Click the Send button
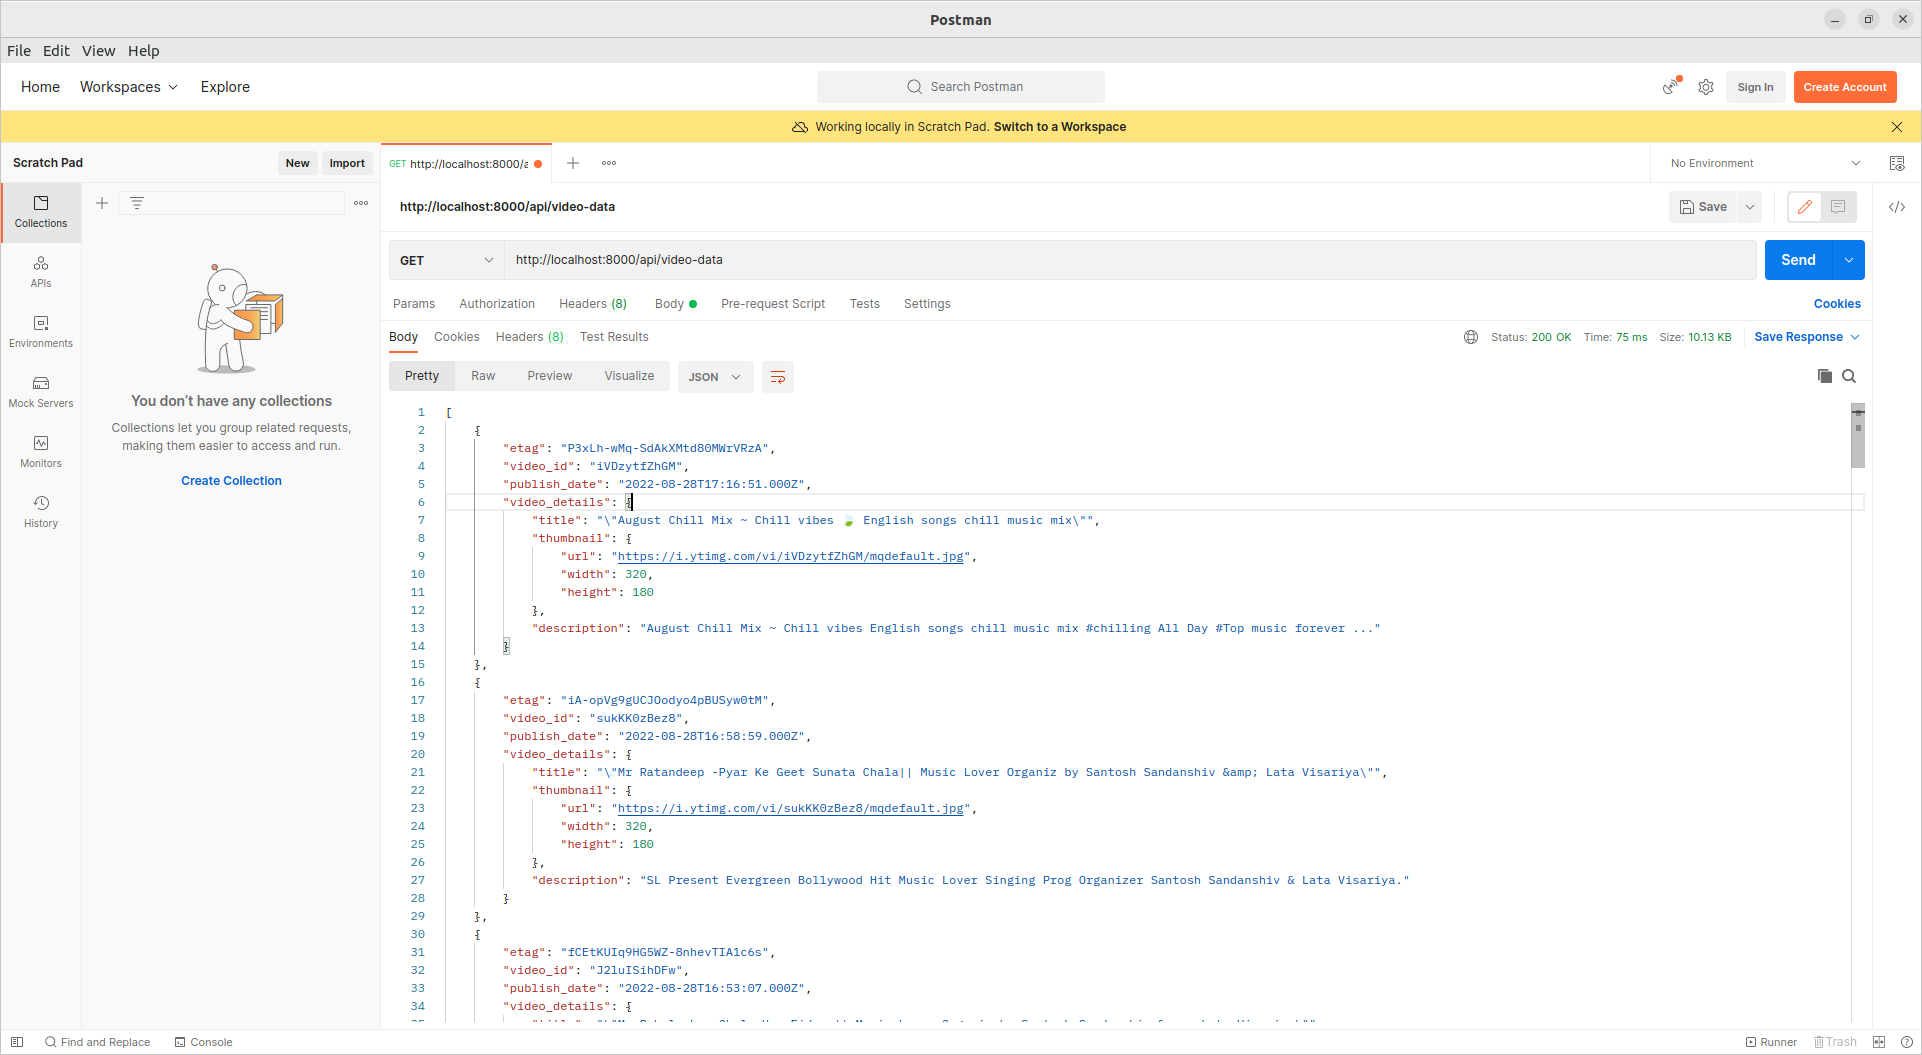Image resolution: width=1922 pixels, height=1055 pixels. 1798,260
